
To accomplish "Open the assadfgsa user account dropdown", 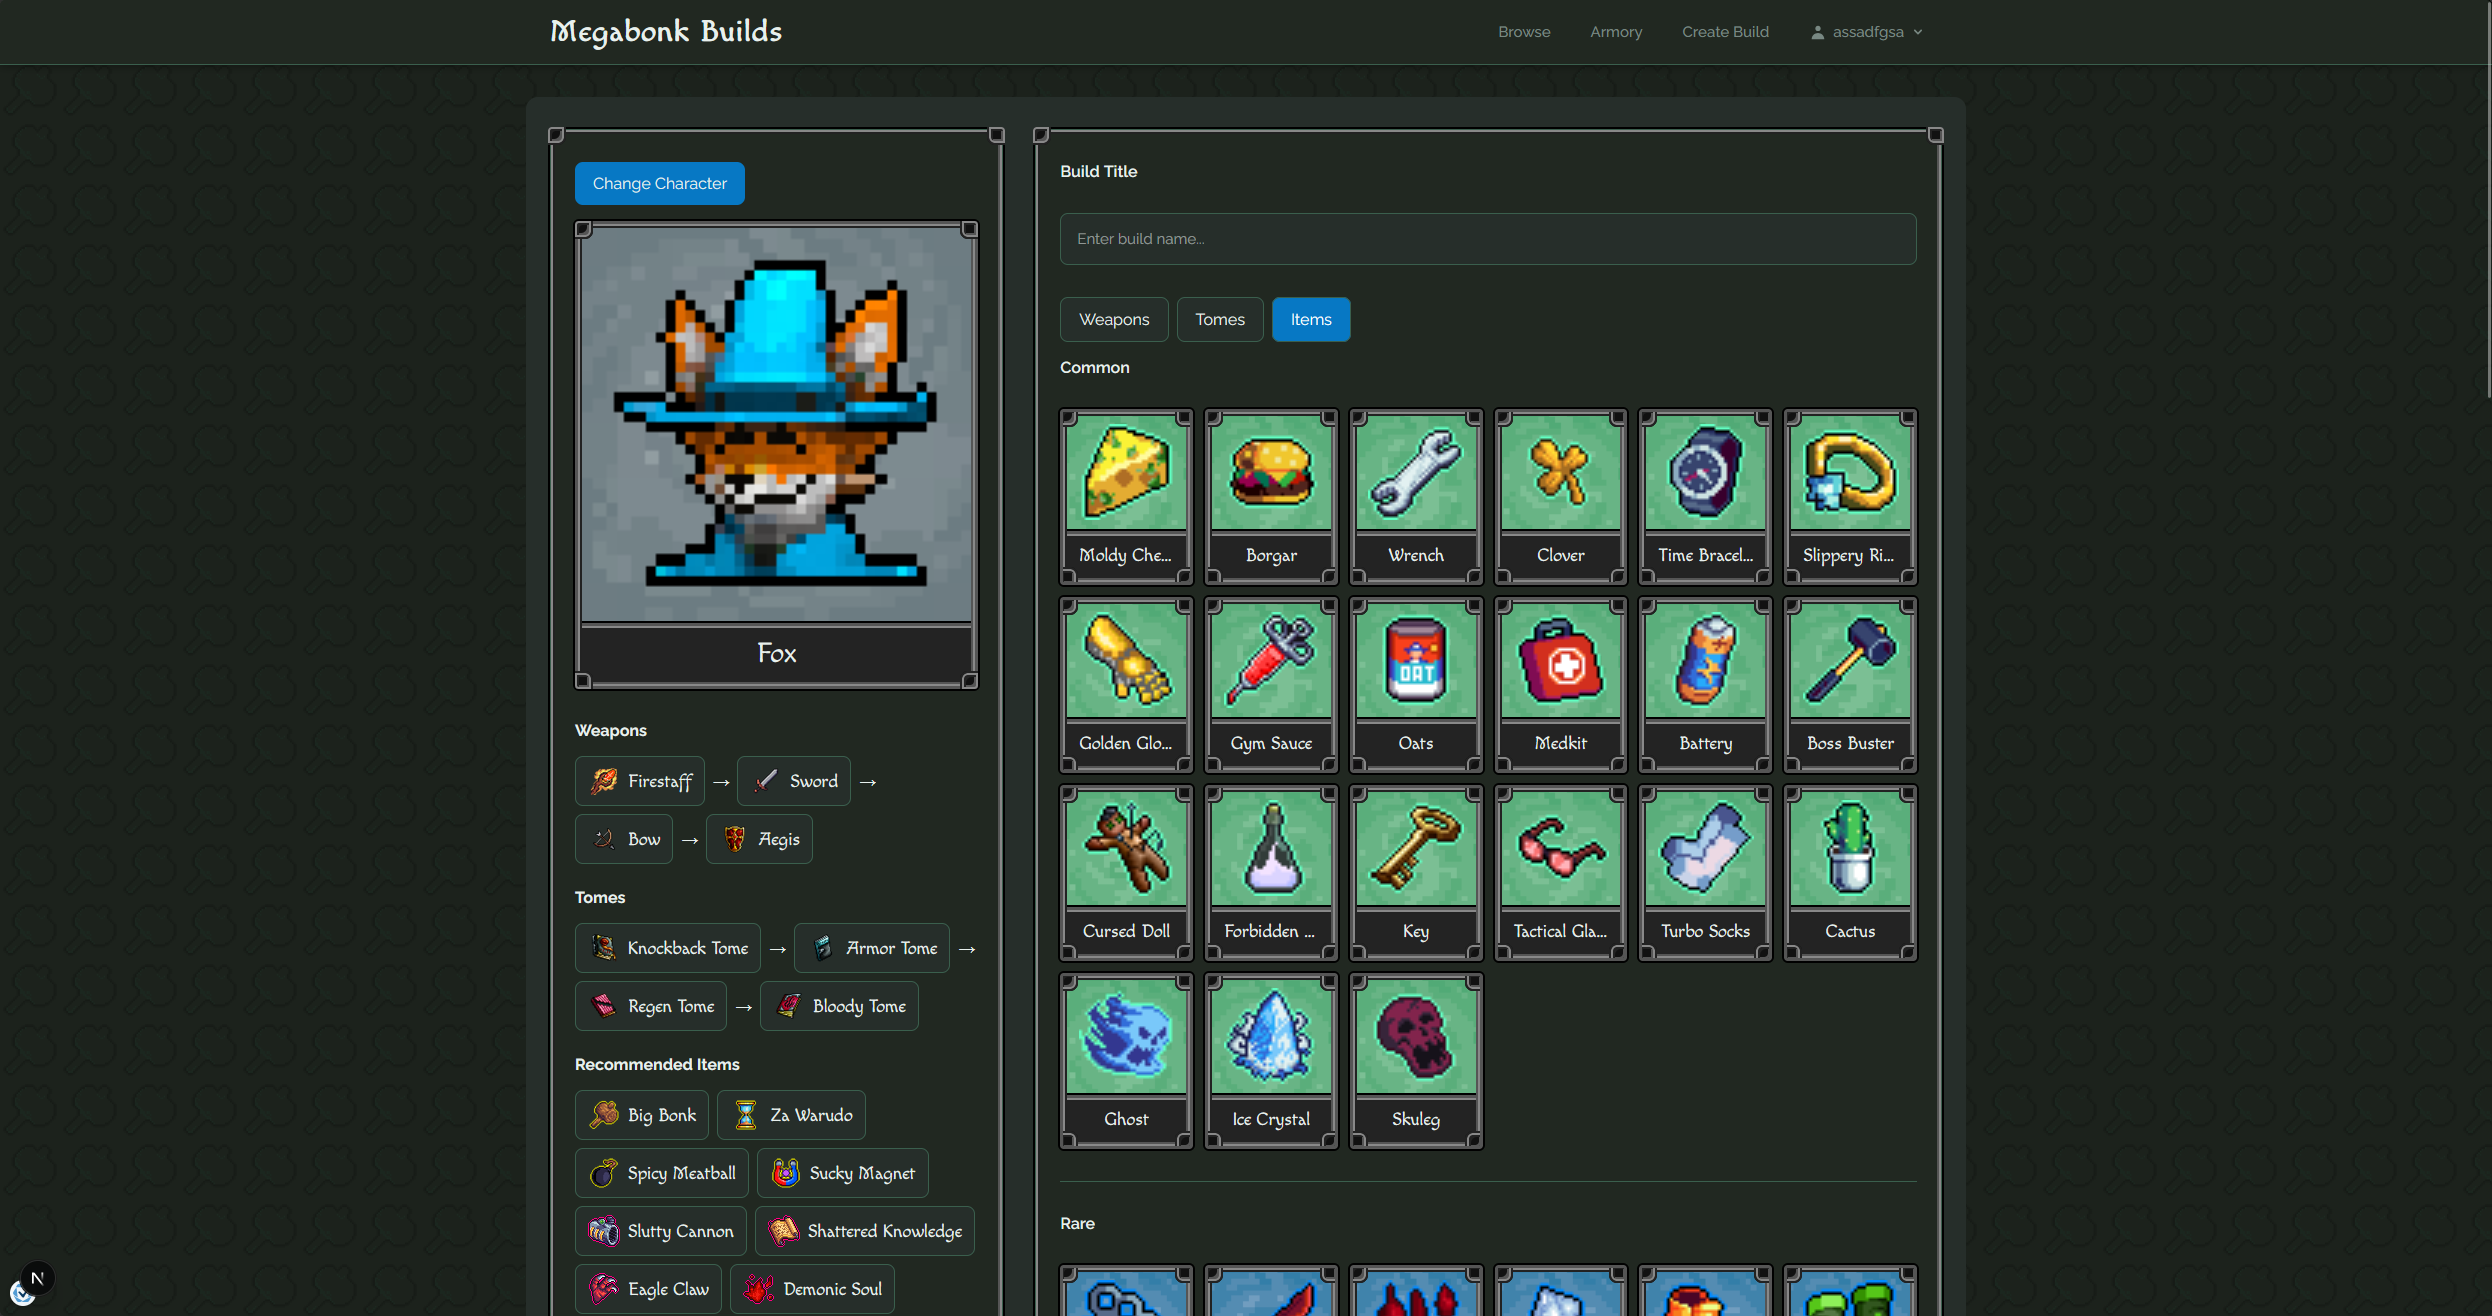I will click(1866, 32).
